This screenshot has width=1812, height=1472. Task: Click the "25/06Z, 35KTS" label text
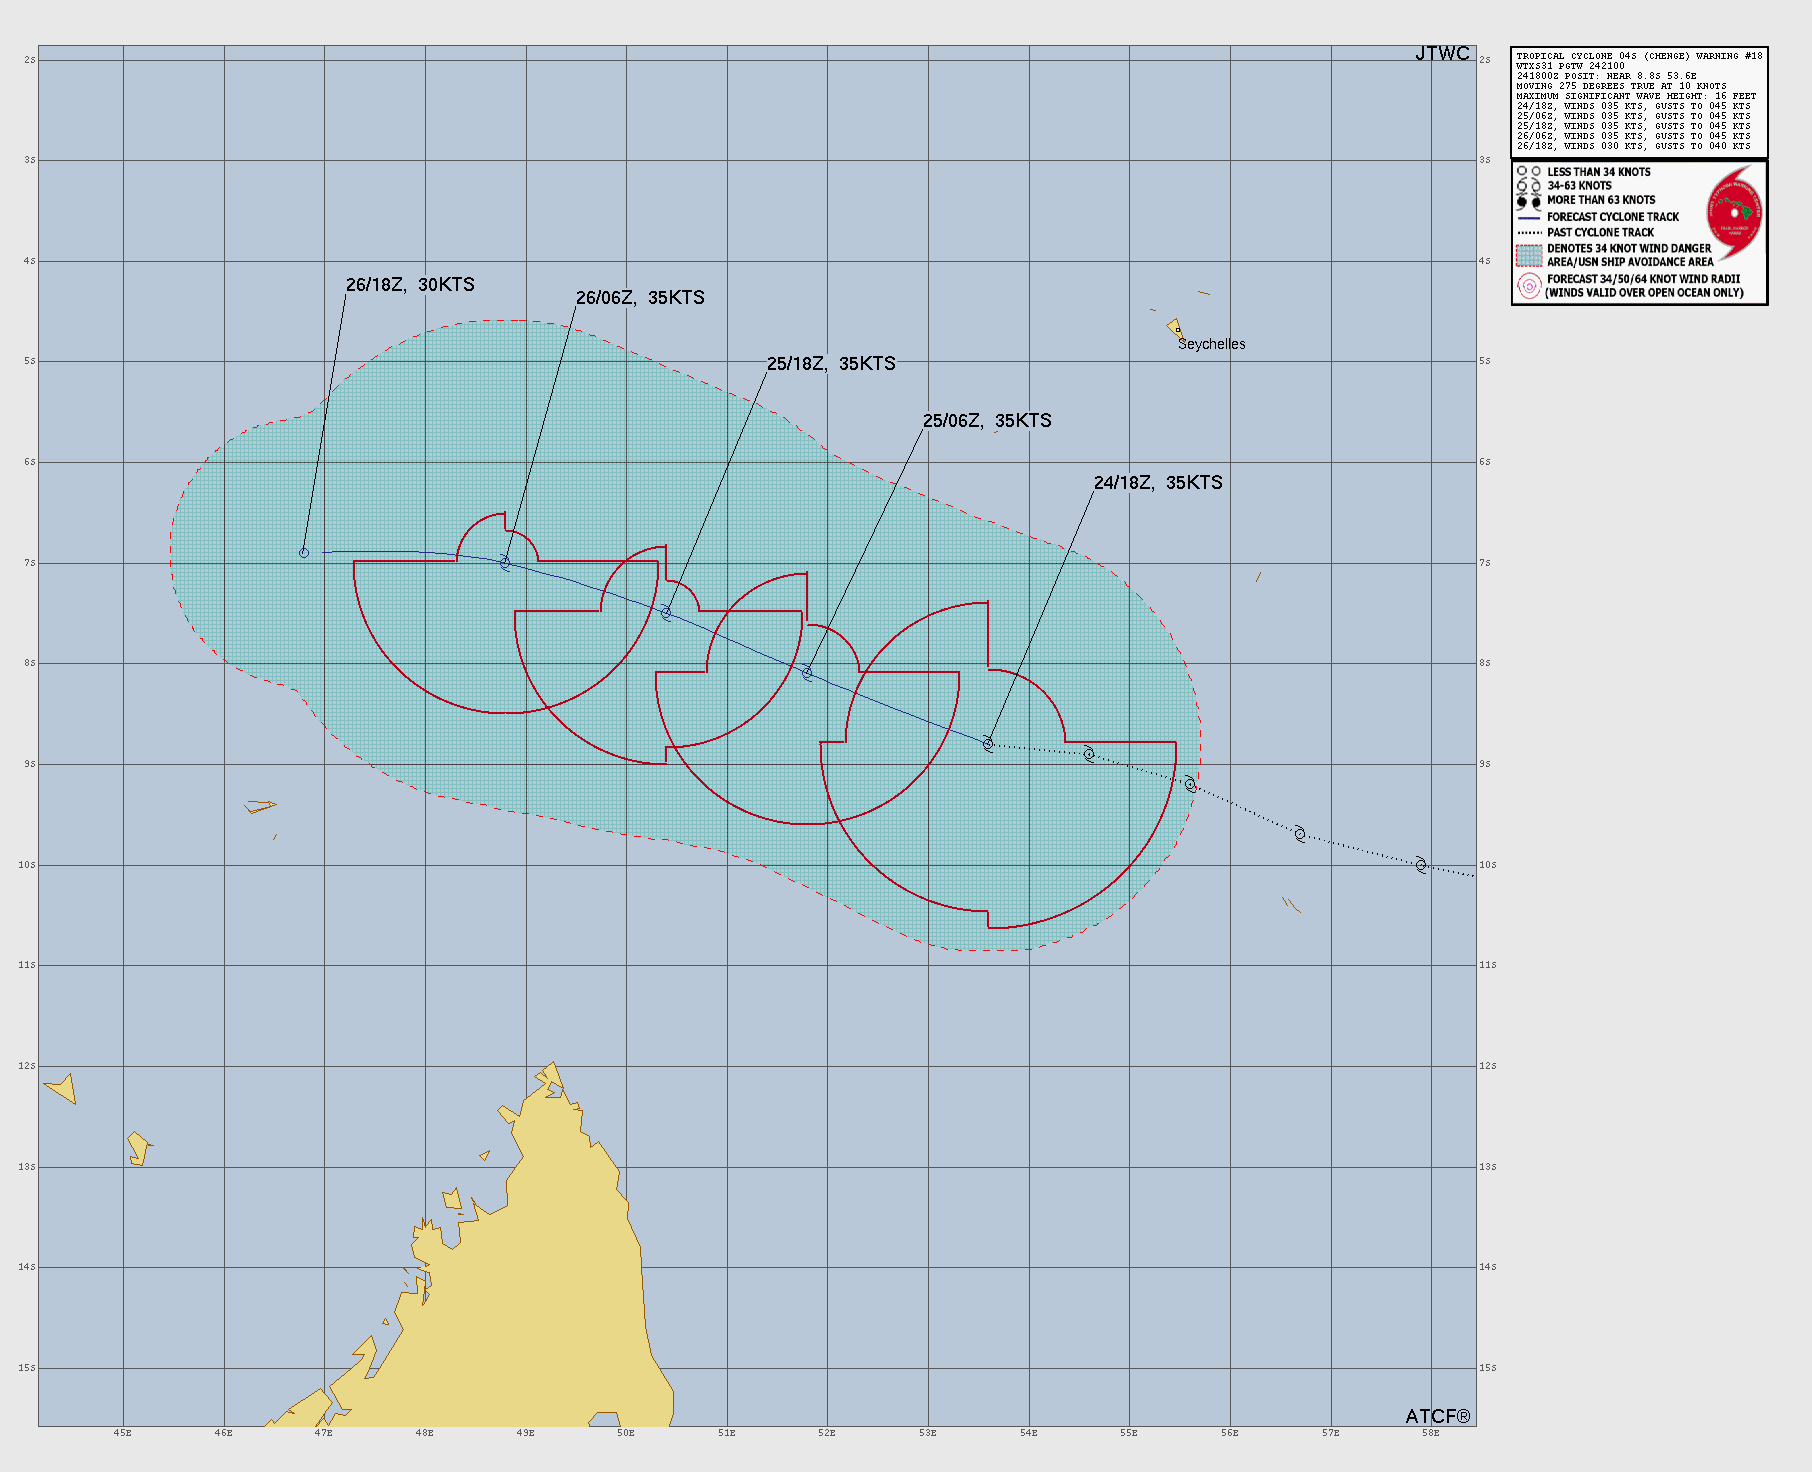coord(987,421)
